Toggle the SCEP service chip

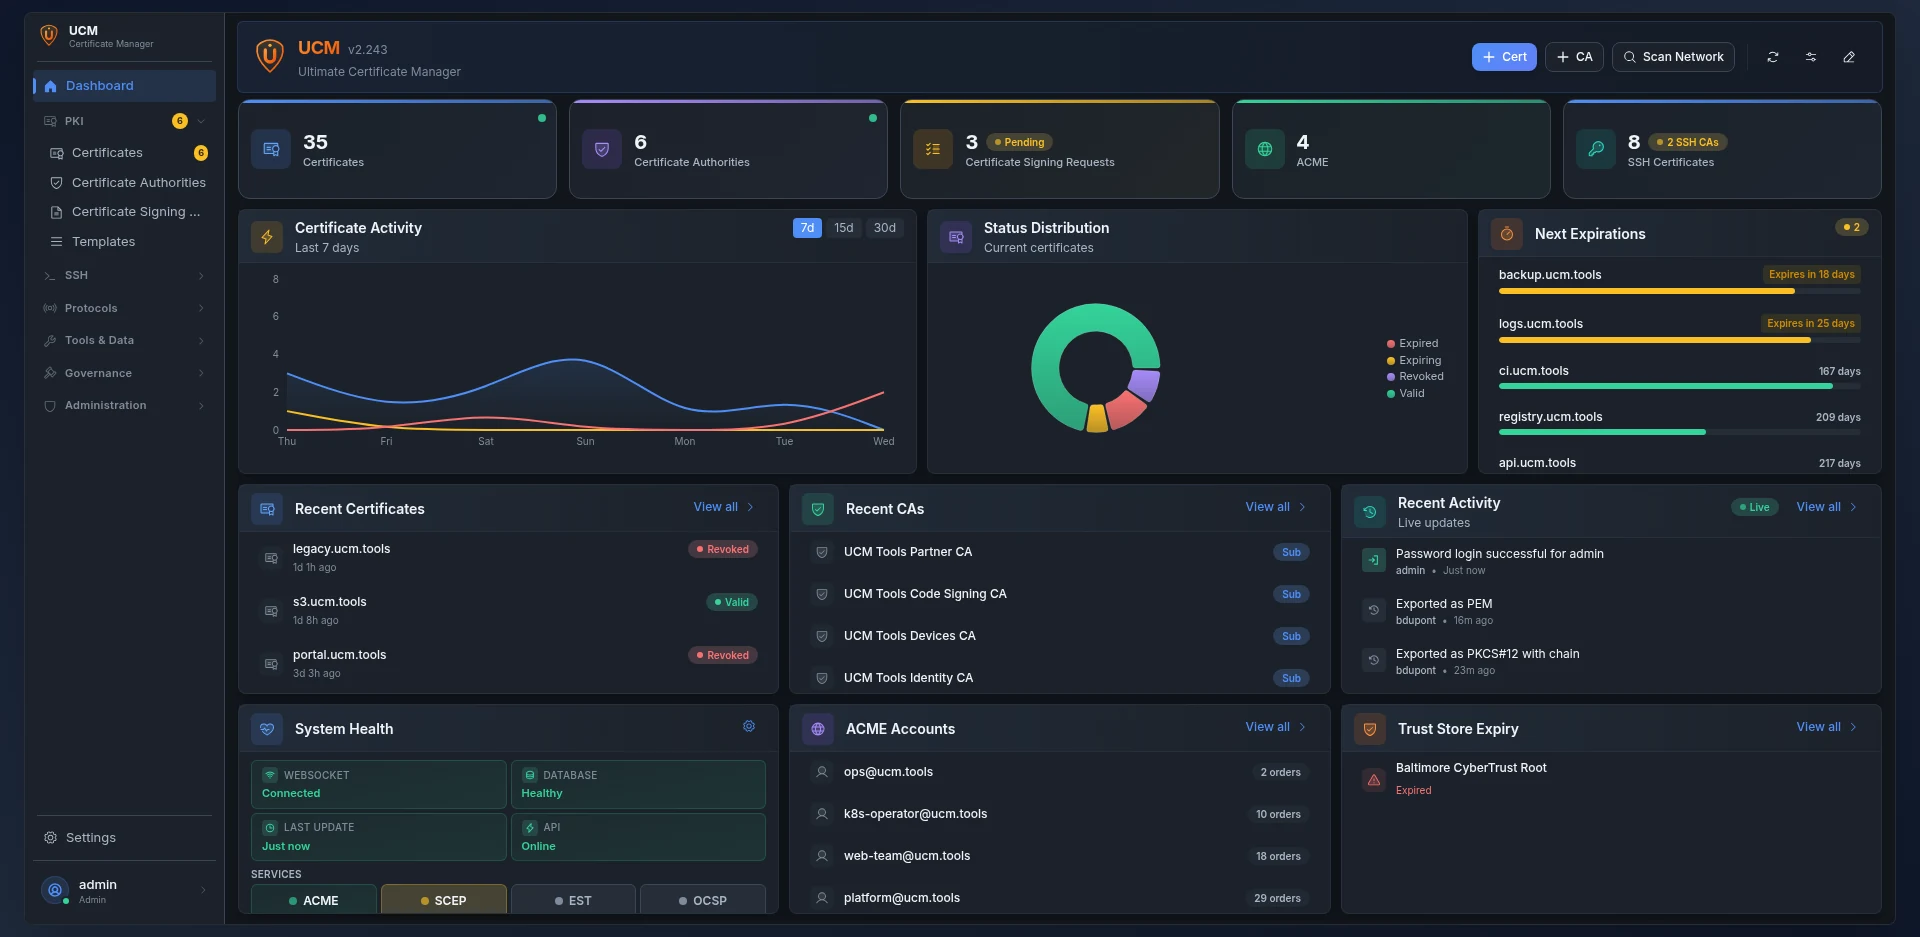click(x=444, y=900)
